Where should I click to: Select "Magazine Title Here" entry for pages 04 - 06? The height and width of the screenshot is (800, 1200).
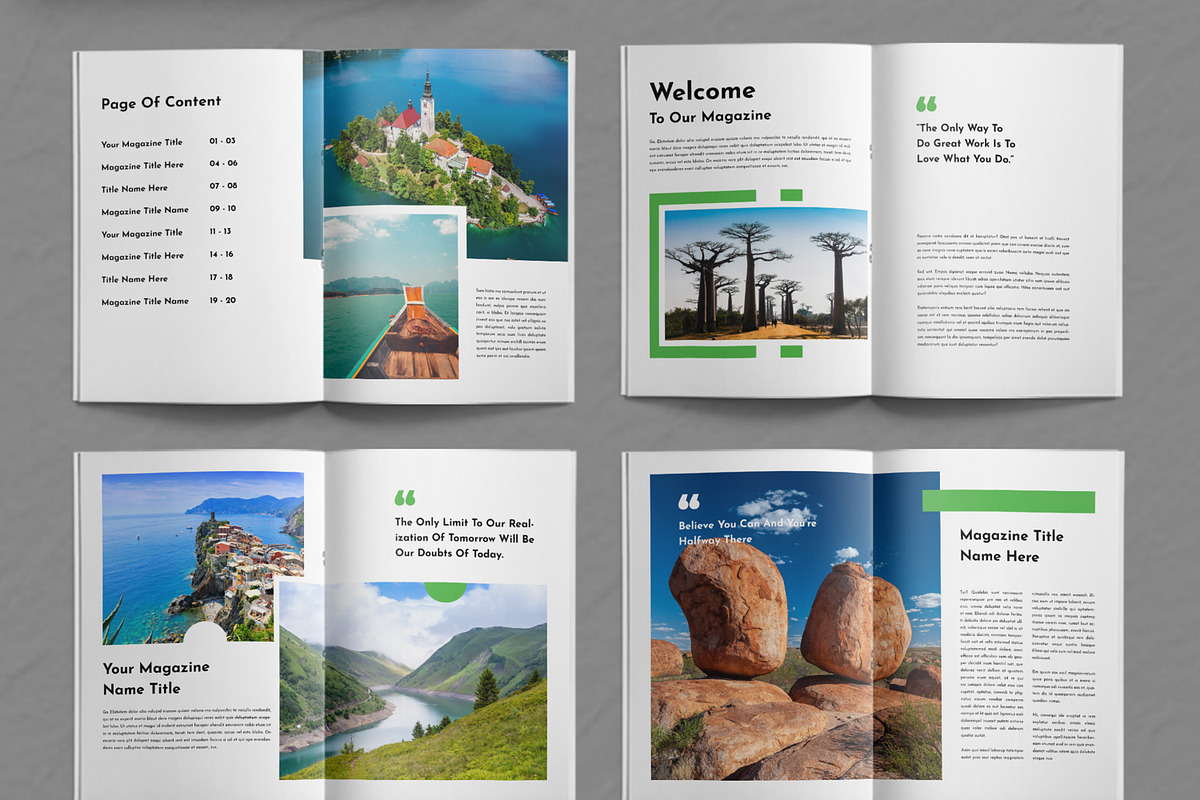[x=143, y=166]
